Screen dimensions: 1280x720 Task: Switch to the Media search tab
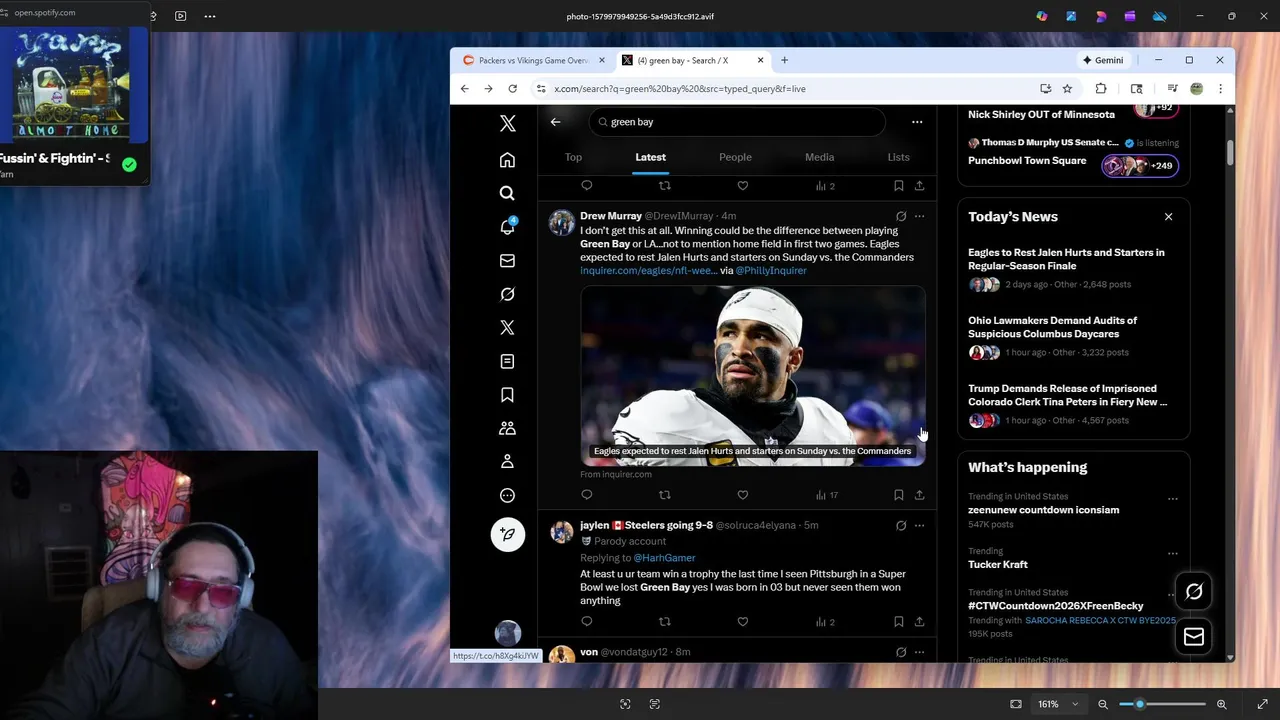(x=819, y=157)
